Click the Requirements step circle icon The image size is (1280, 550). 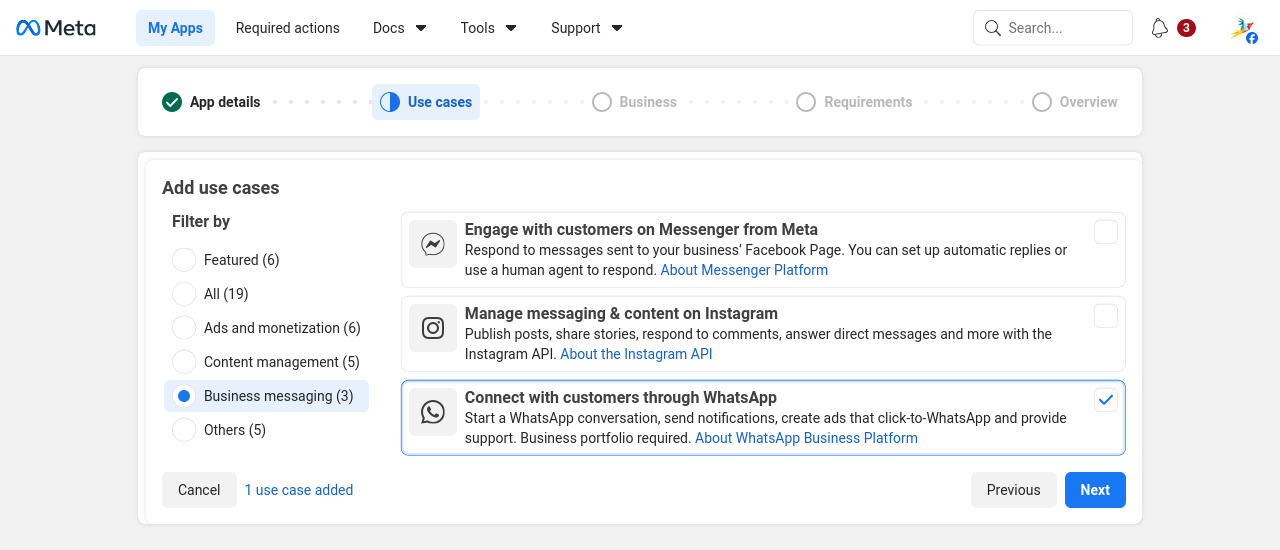806,102
